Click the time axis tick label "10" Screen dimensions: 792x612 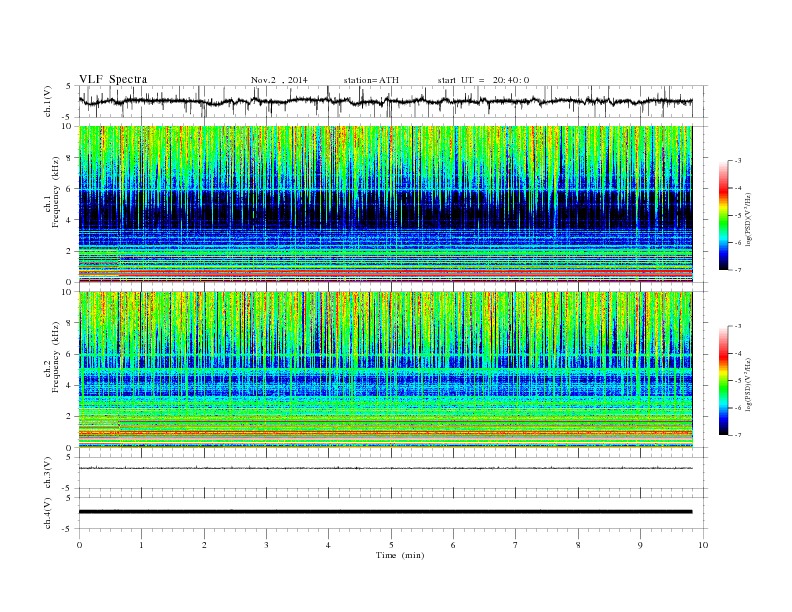(x=703, y=545)
